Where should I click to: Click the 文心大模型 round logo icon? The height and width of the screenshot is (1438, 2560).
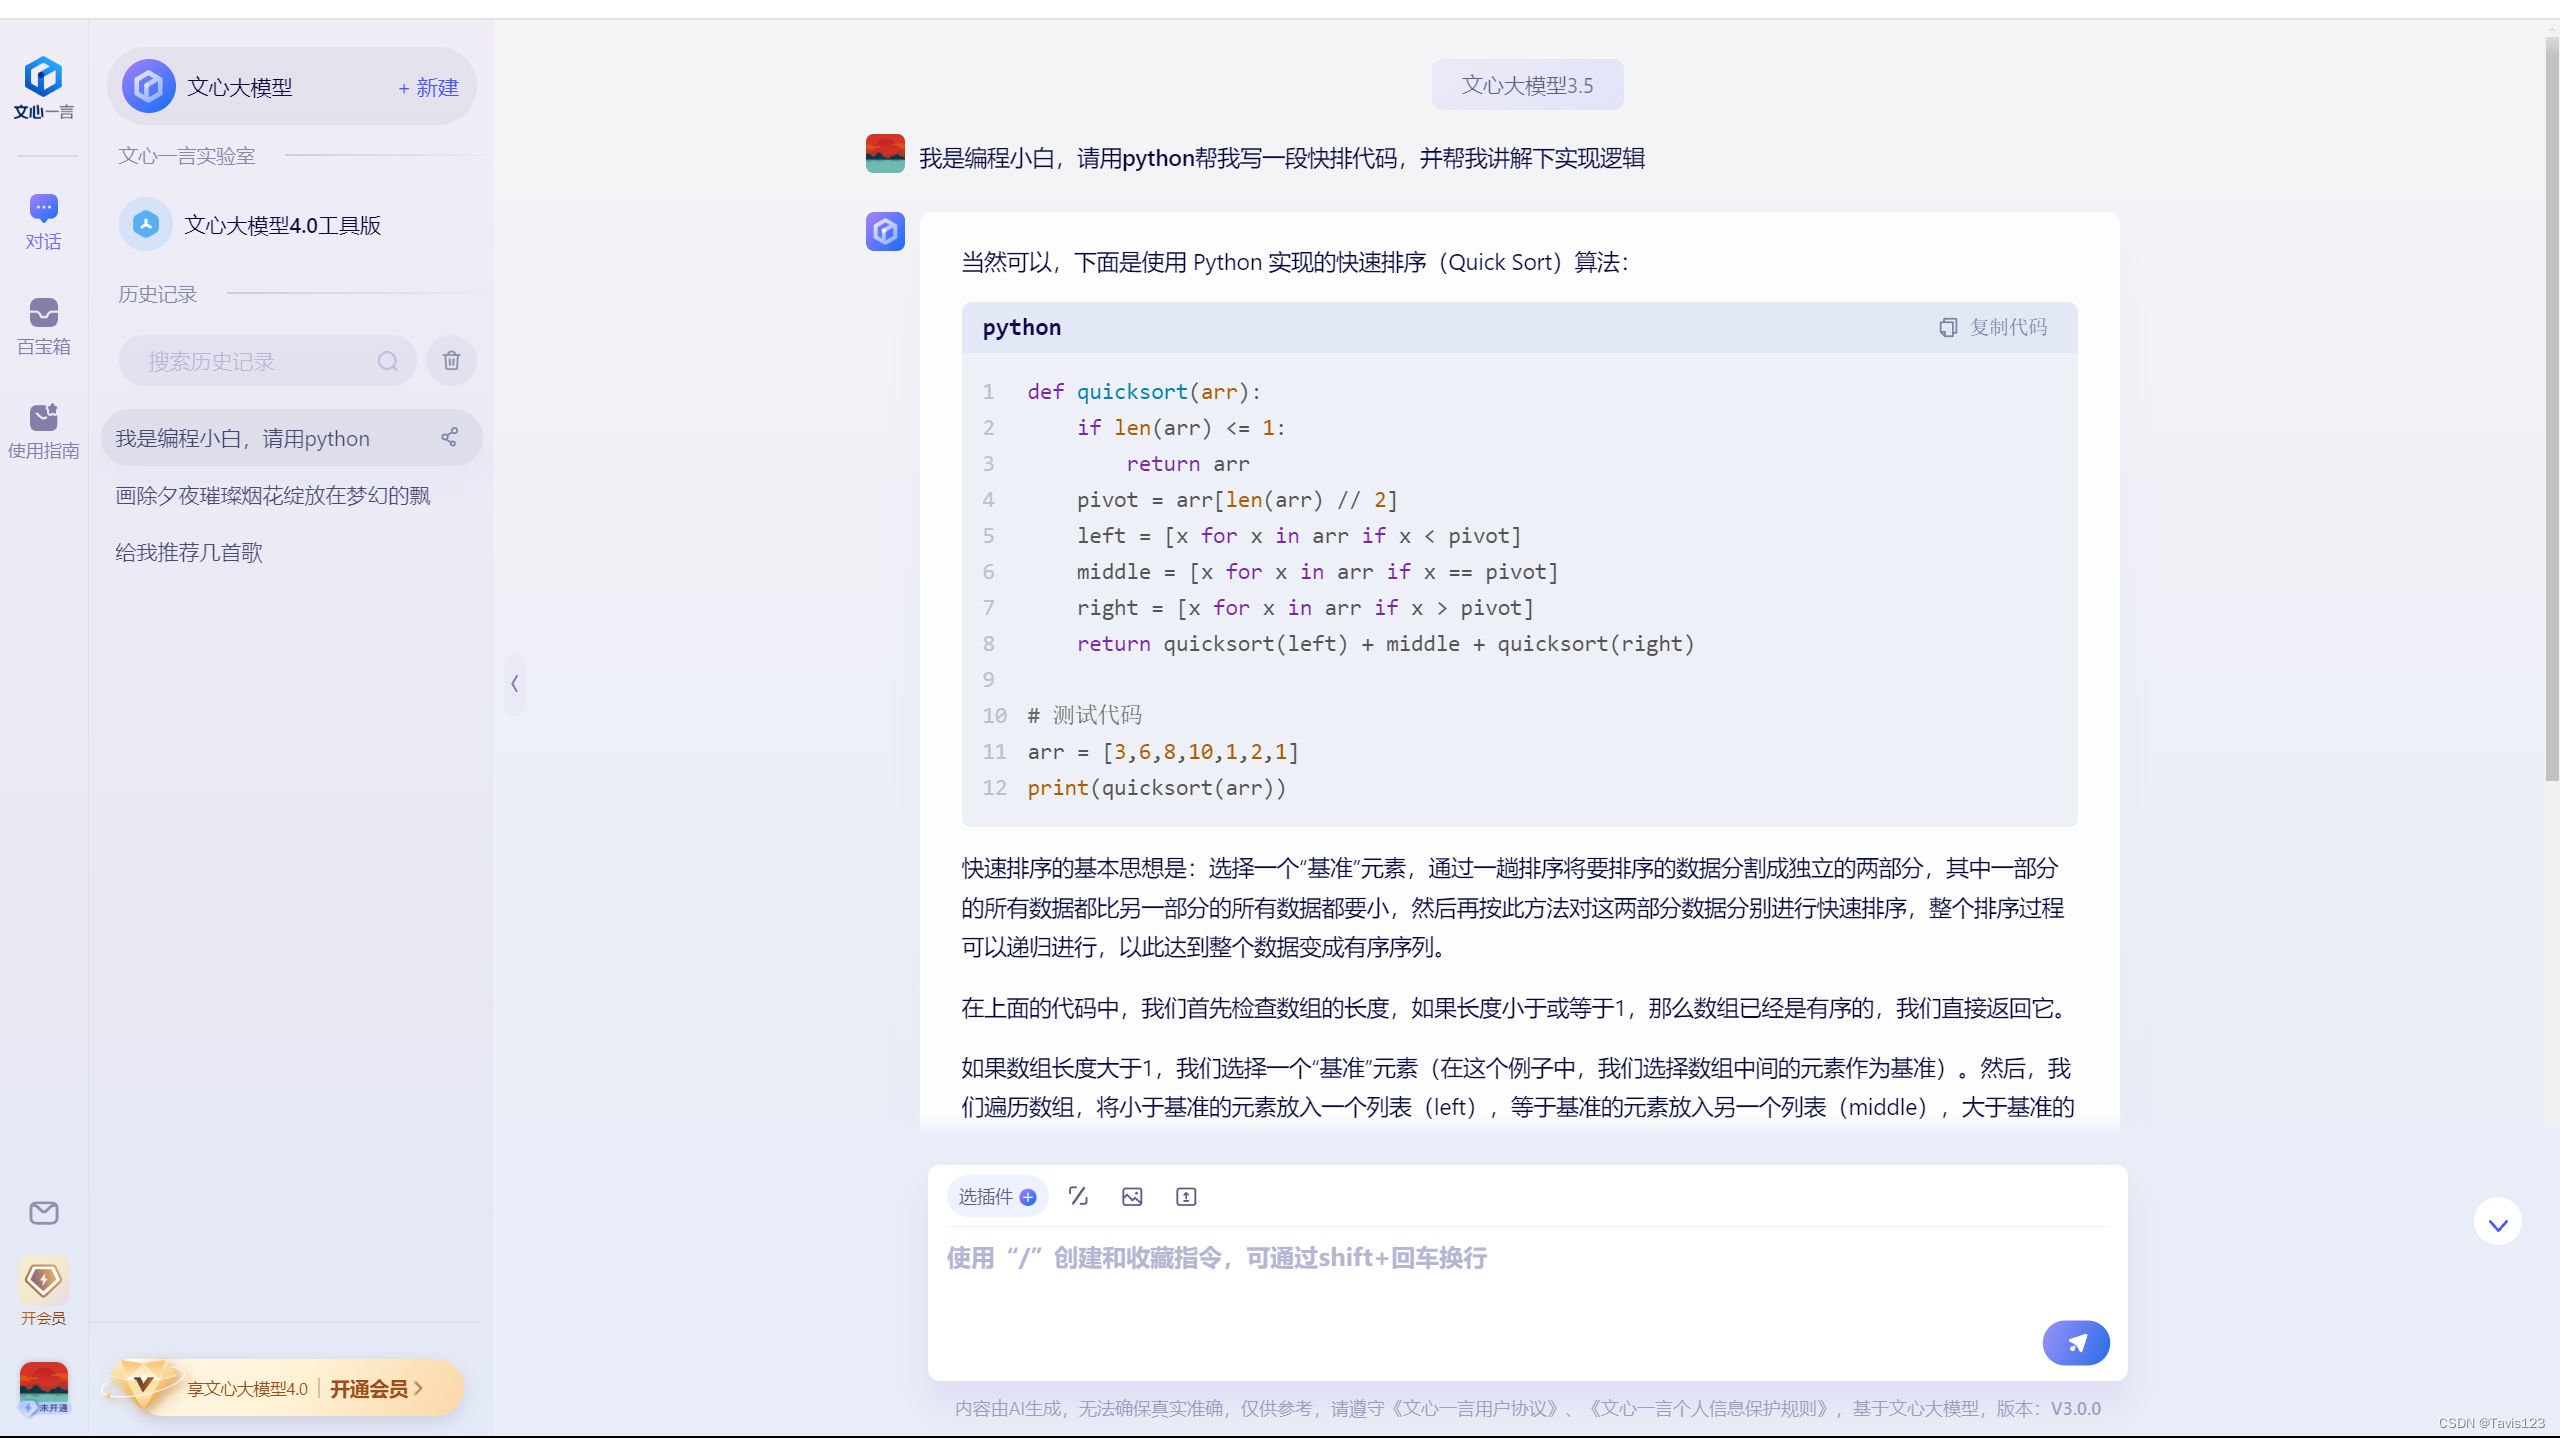pos(148,87)
